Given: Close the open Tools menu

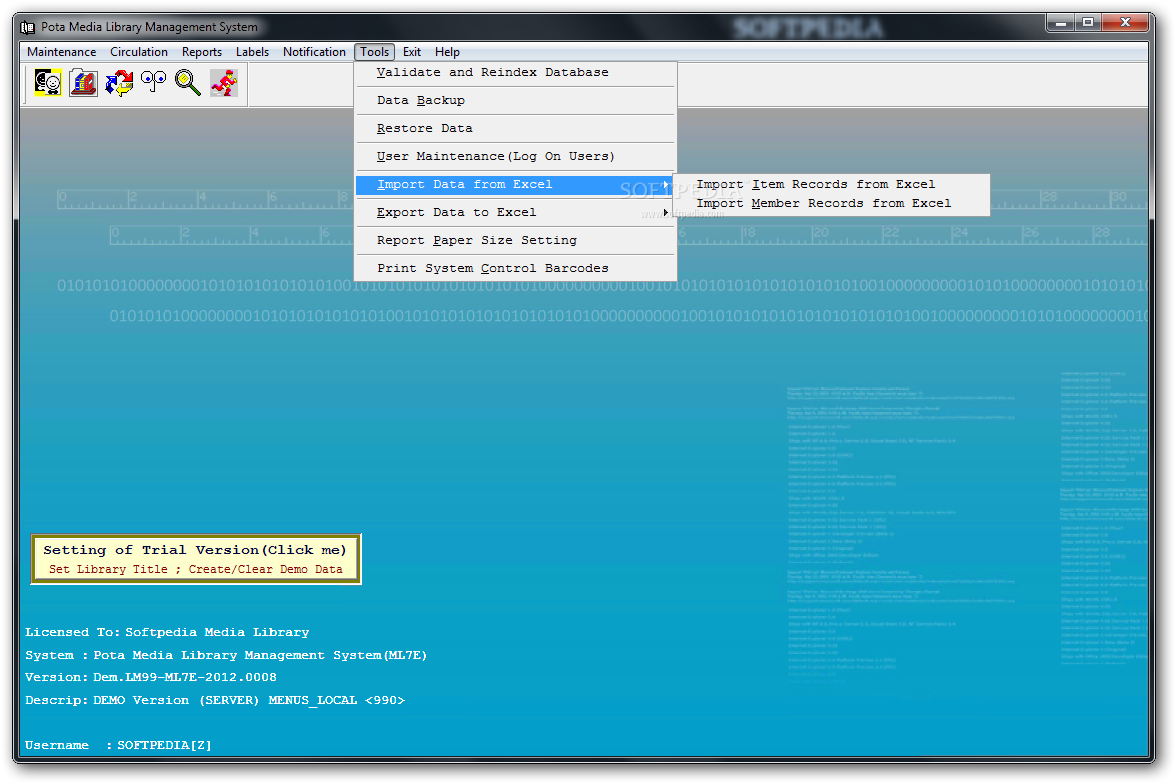Looking at the screenshot, I should point(374,52).
